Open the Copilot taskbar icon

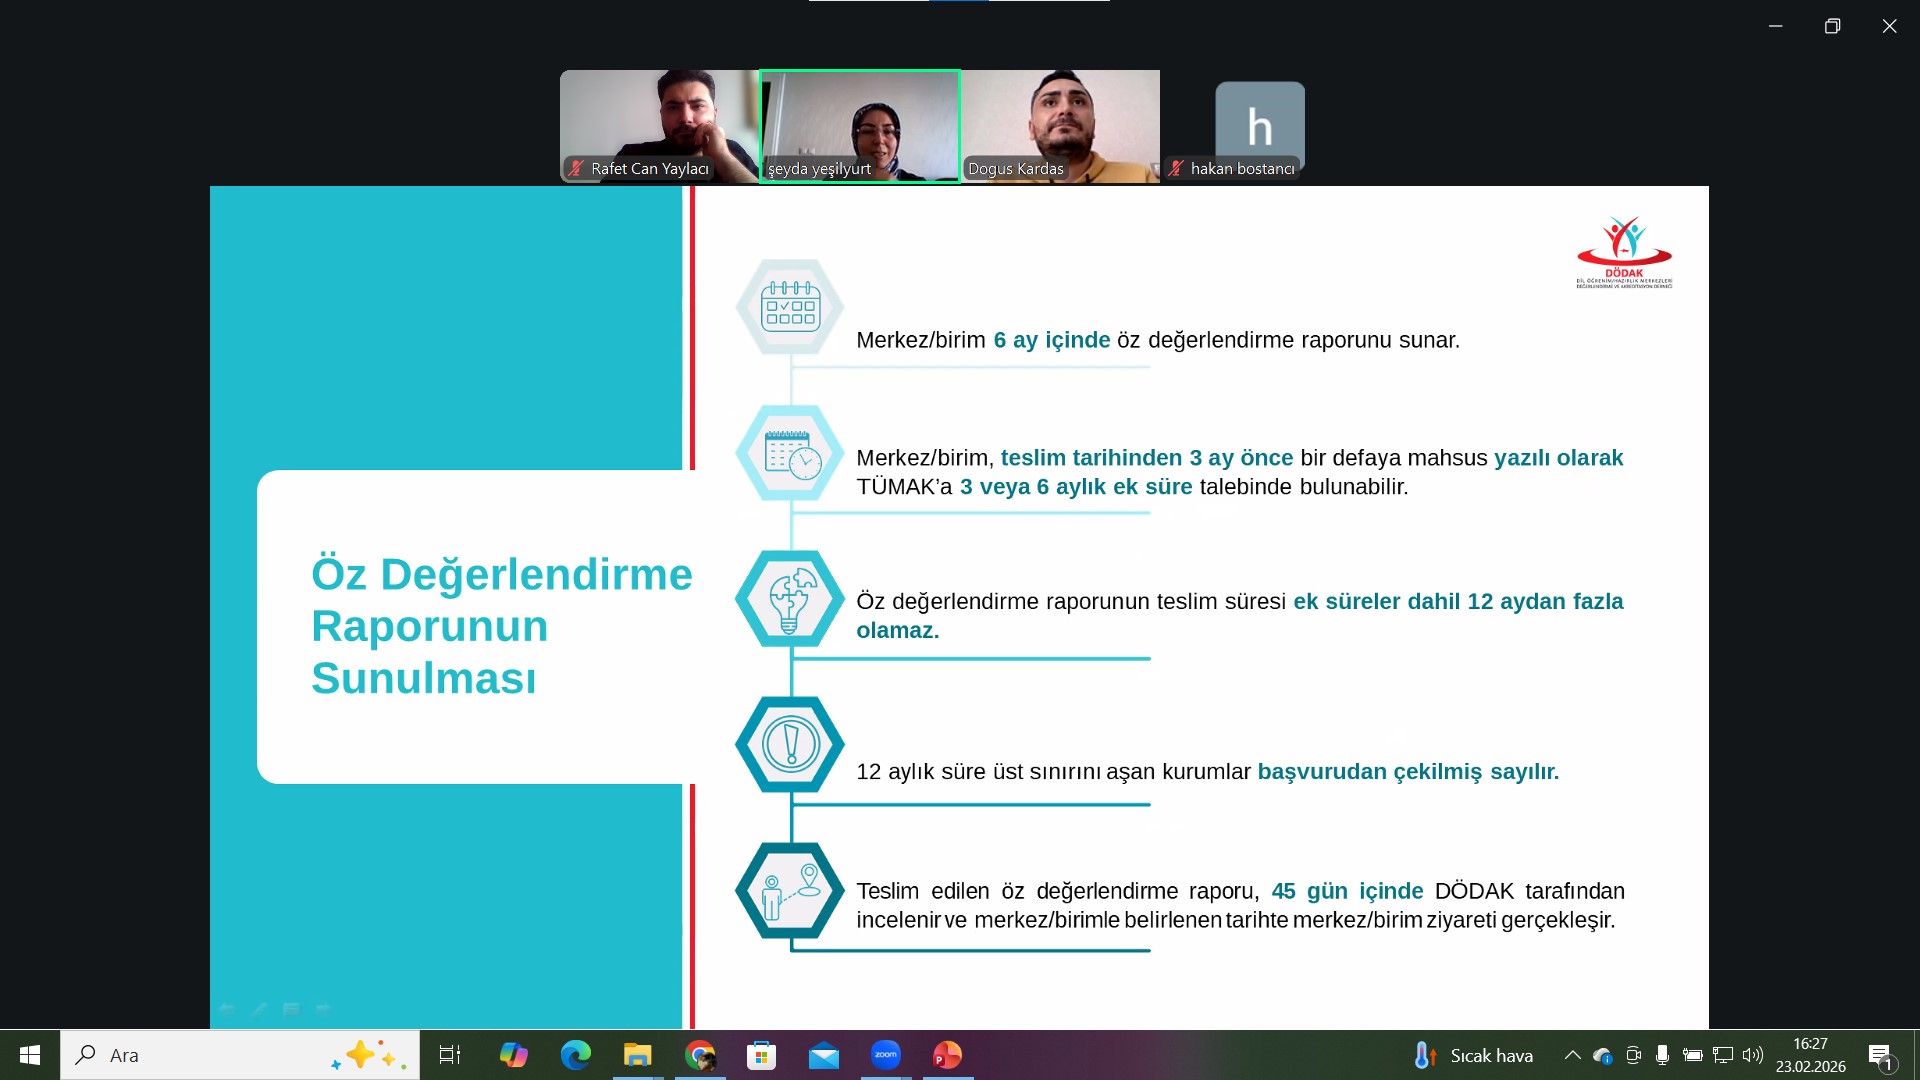point(513,1055)
